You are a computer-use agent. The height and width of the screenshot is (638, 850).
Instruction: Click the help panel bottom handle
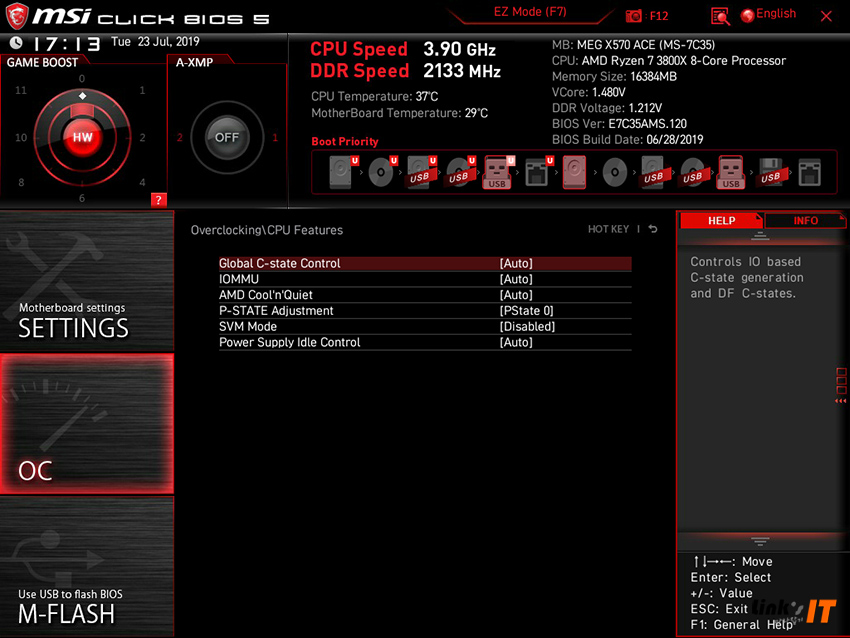coord(760,541)
